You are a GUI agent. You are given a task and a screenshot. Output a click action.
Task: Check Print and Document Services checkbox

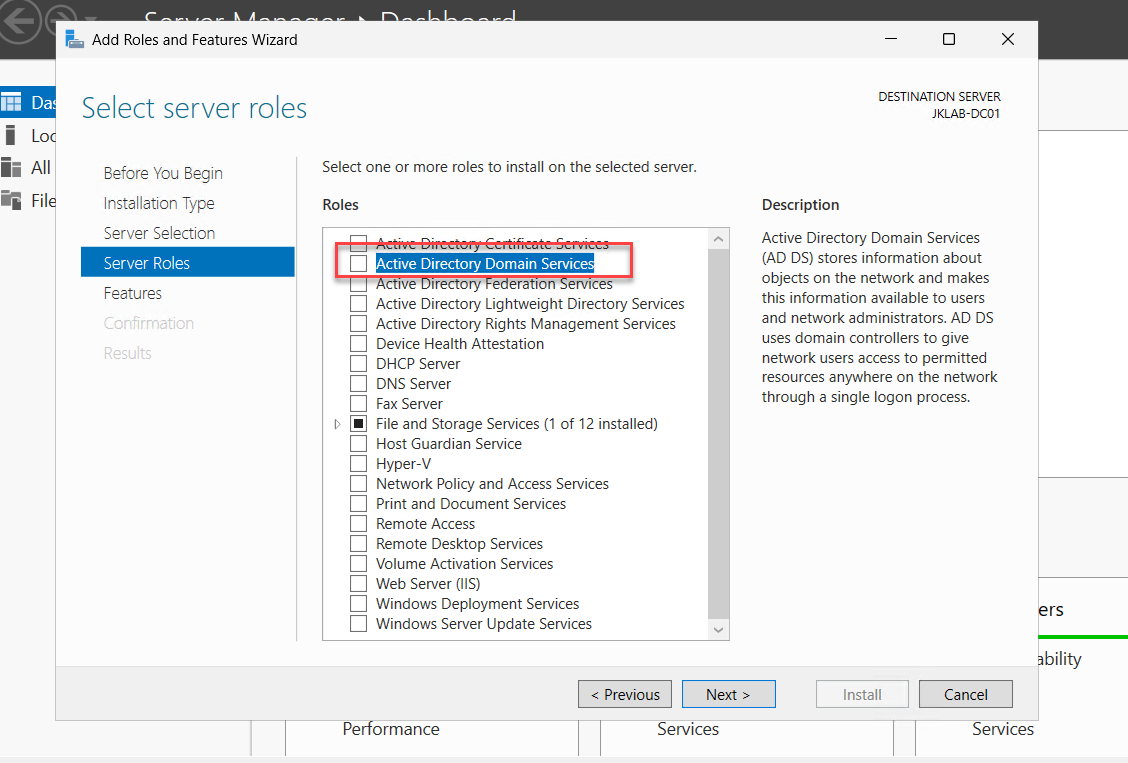coord(358,503)
